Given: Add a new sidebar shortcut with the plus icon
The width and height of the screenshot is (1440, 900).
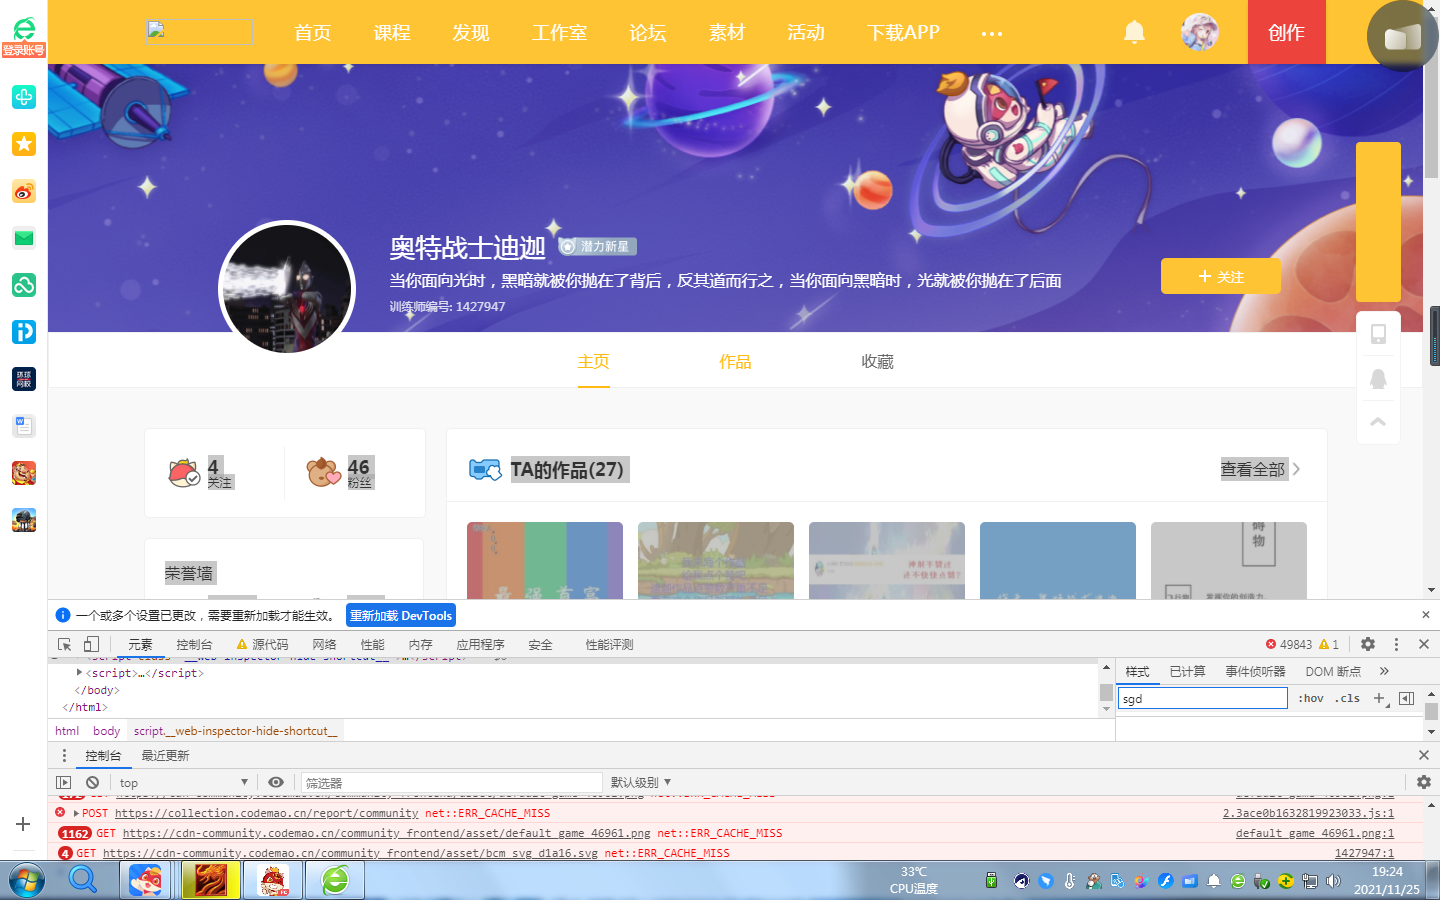Looking at the screenshot, I should pos(23,824).
